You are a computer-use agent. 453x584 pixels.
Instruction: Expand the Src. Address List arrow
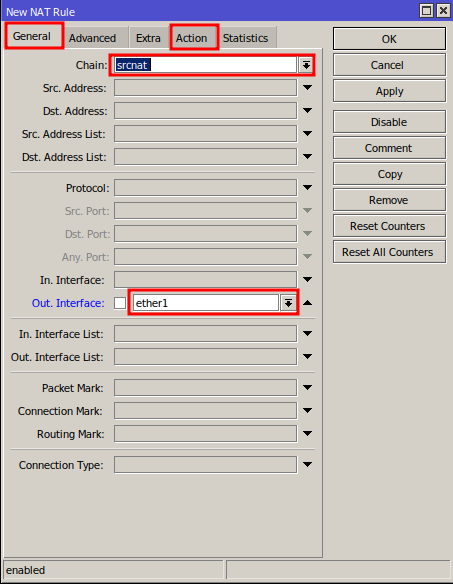click(307, 134)
